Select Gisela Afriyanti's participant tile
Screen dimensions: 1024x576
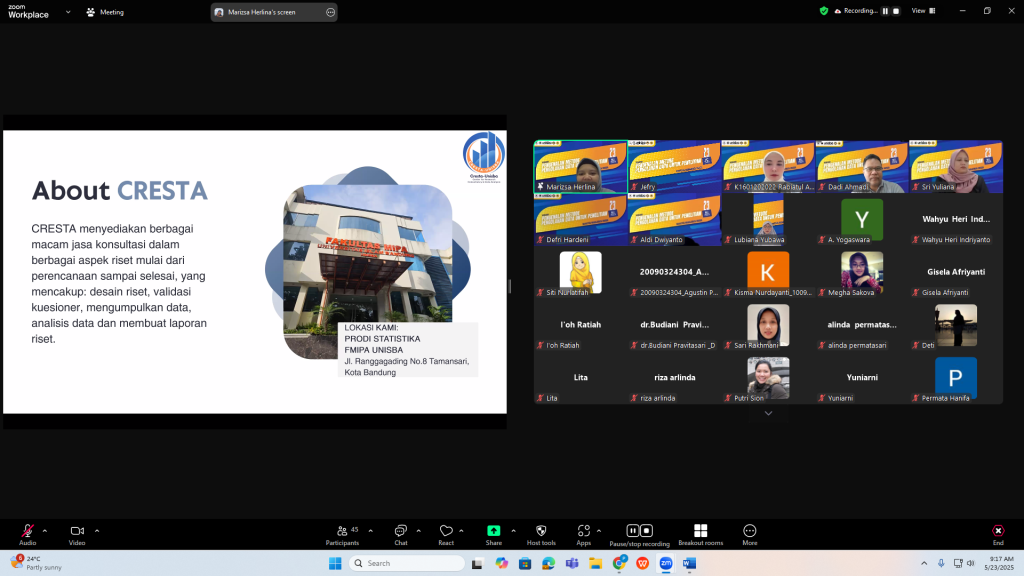coord(956,272)
